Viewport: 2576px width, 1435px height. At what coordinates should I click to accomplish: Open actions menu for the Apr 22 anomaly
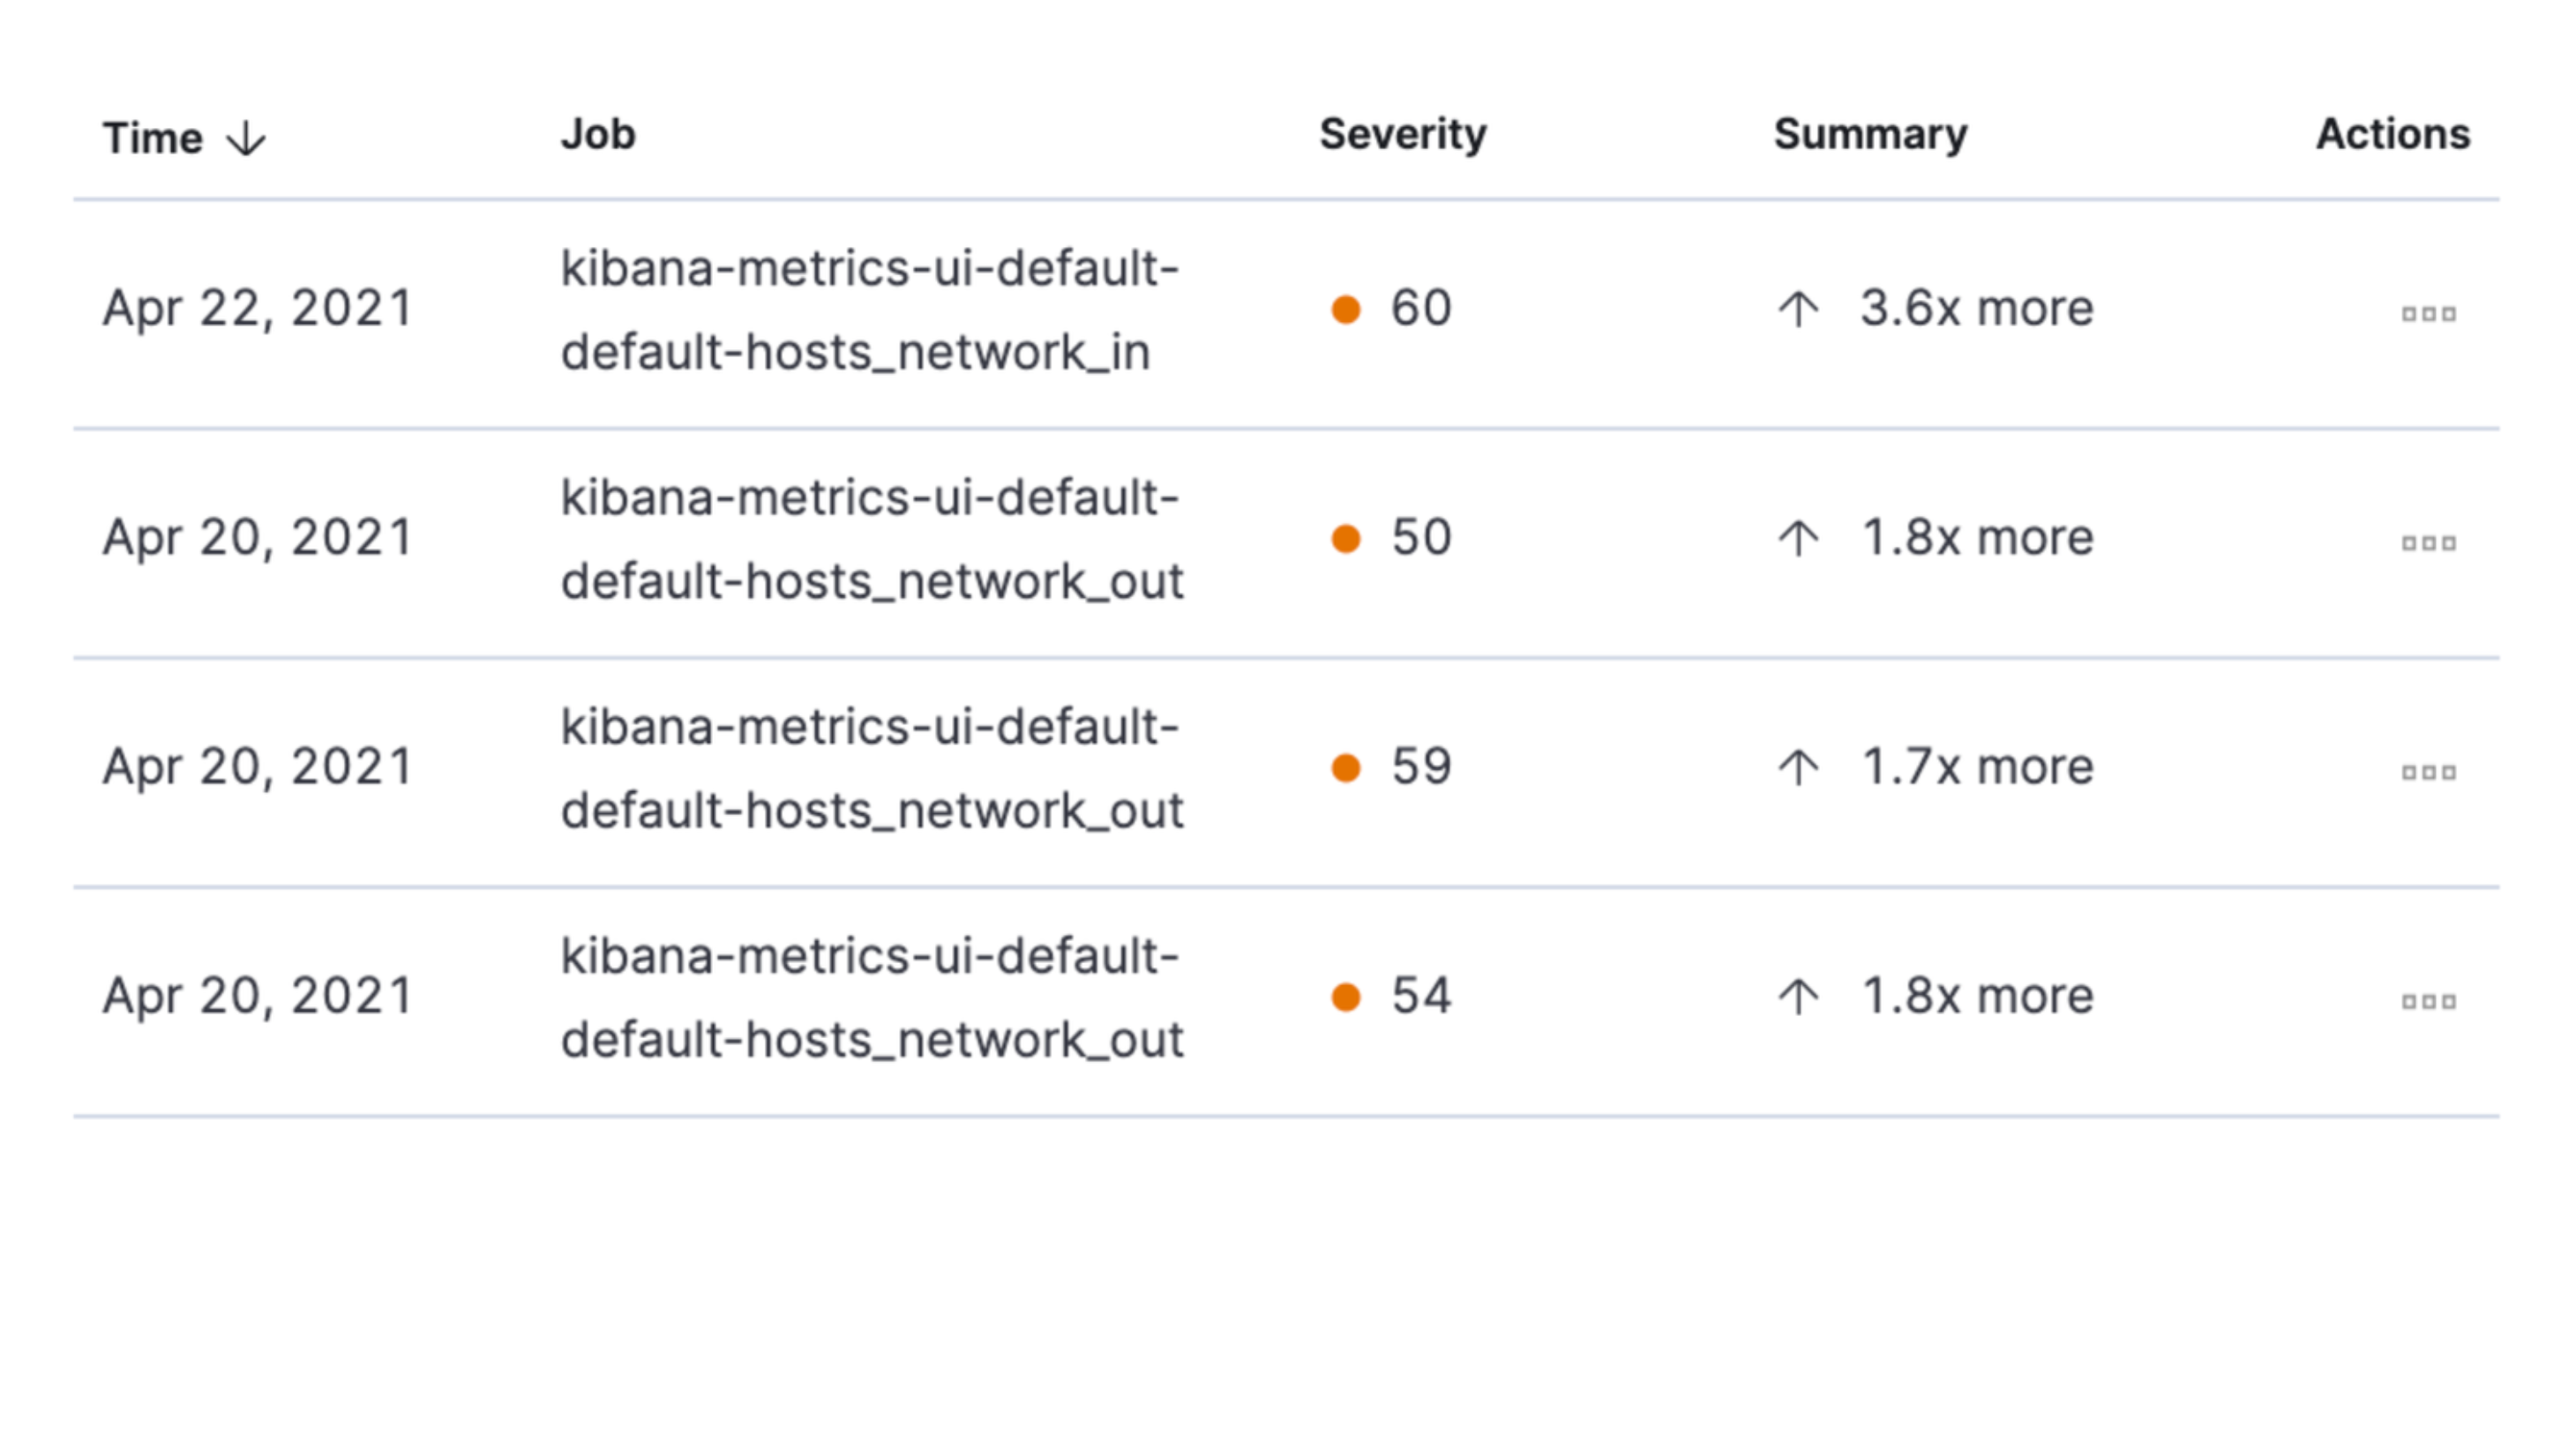point(2428,314)
